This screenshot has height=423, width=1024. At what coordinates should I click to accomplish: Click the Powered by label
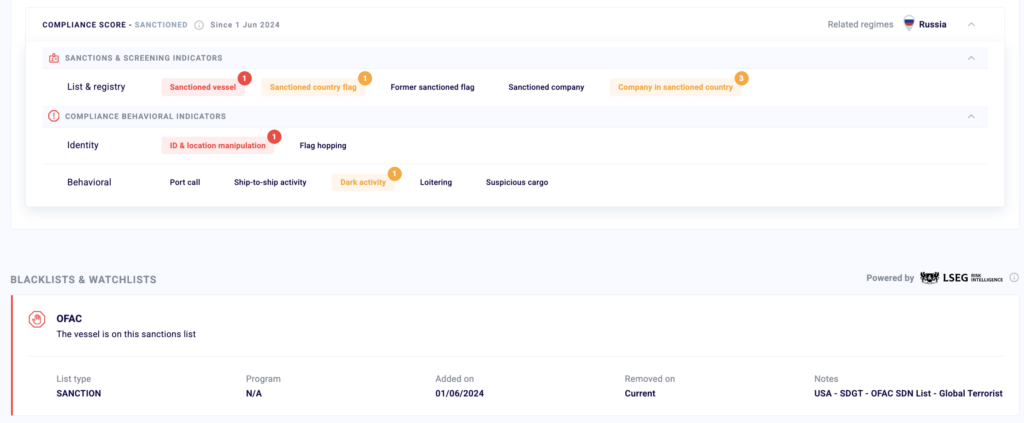point(890,277)
